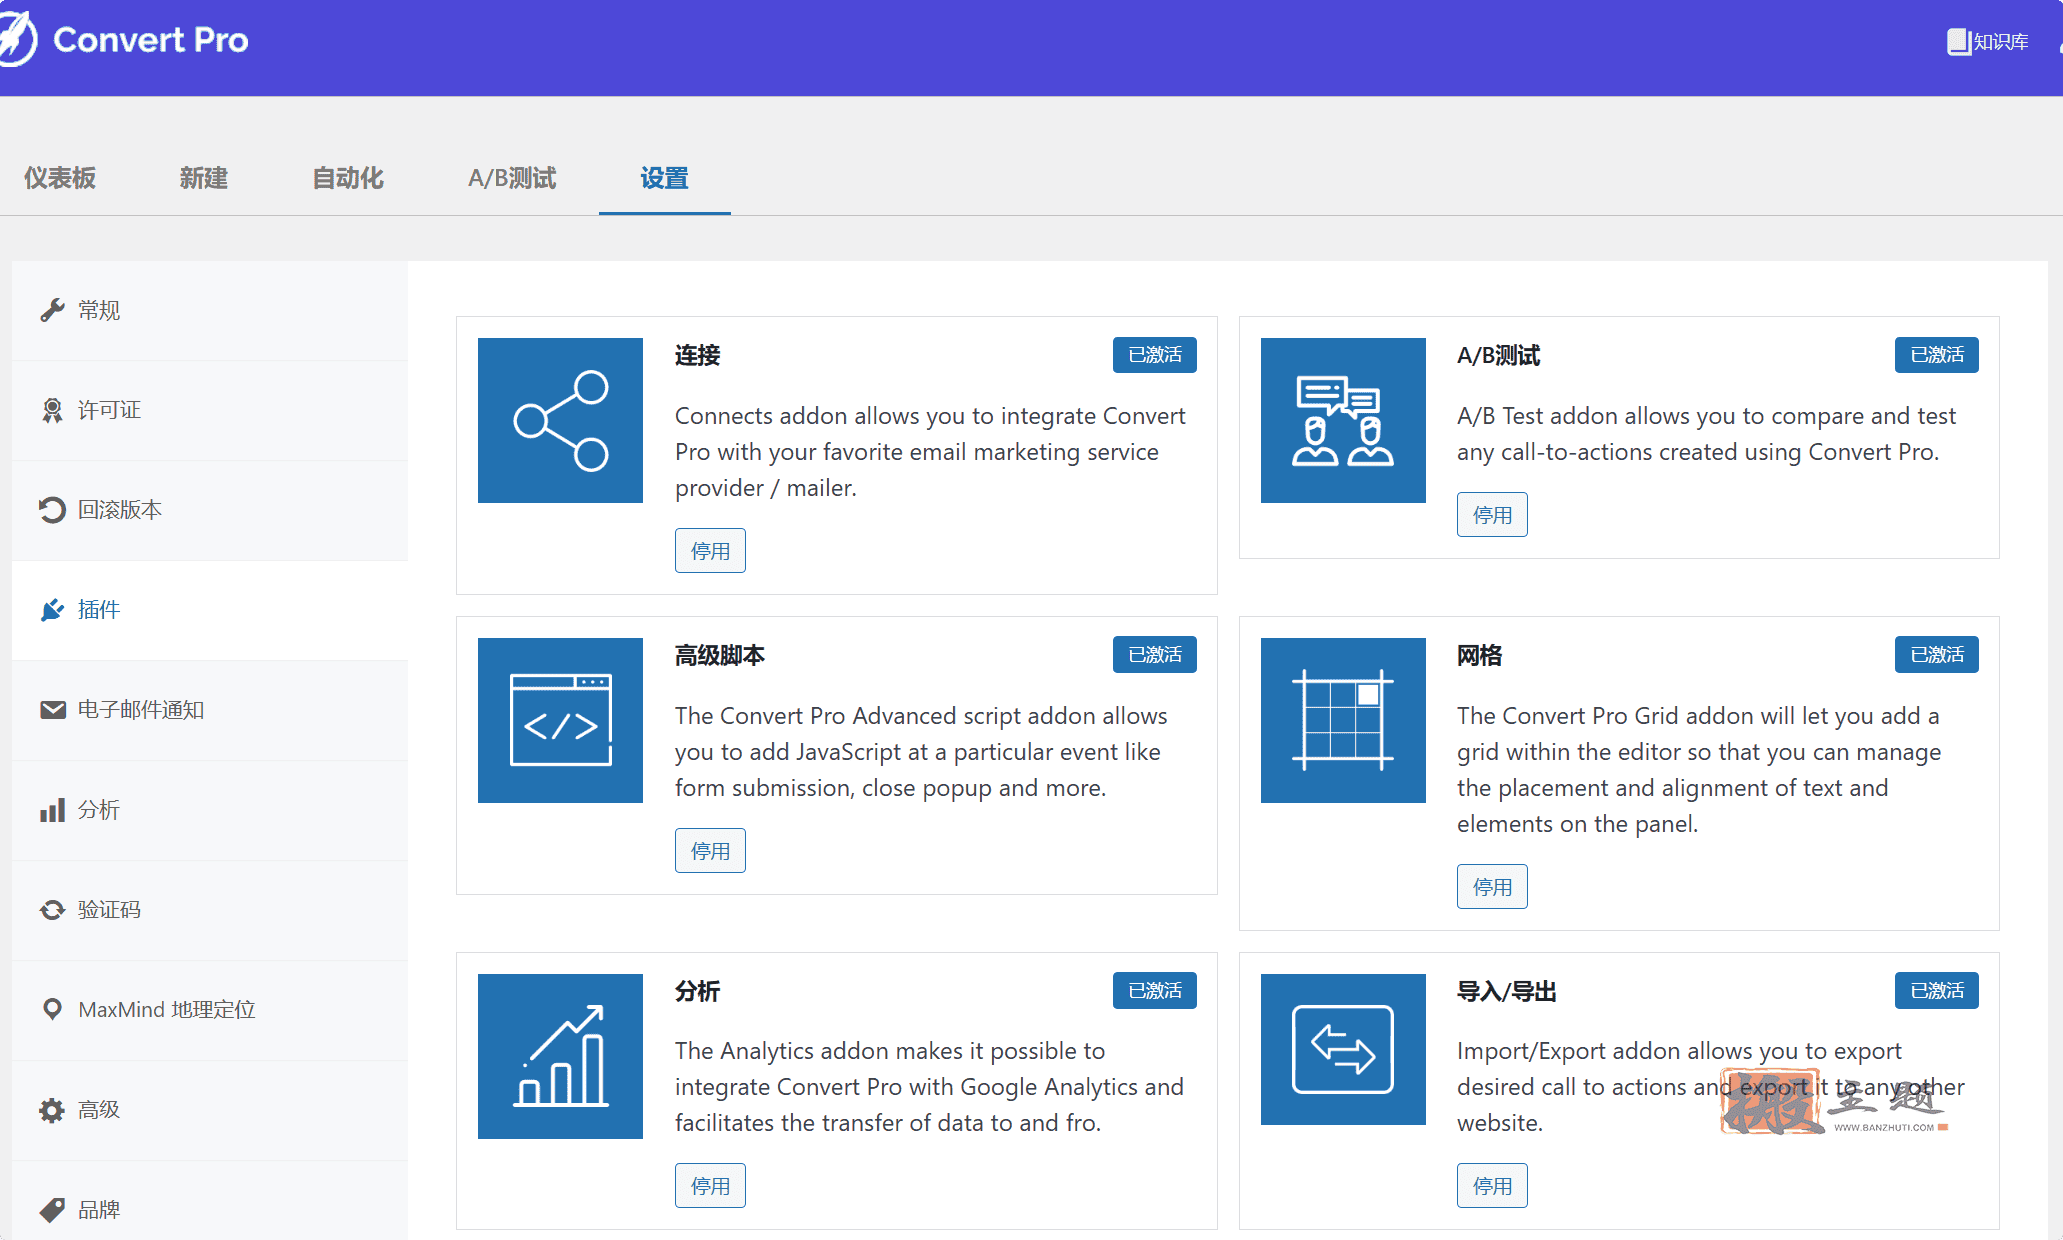Click the "Import/Export addon allows" description
This screenshot has height=1240, width=2063.
(1711, 1087)
